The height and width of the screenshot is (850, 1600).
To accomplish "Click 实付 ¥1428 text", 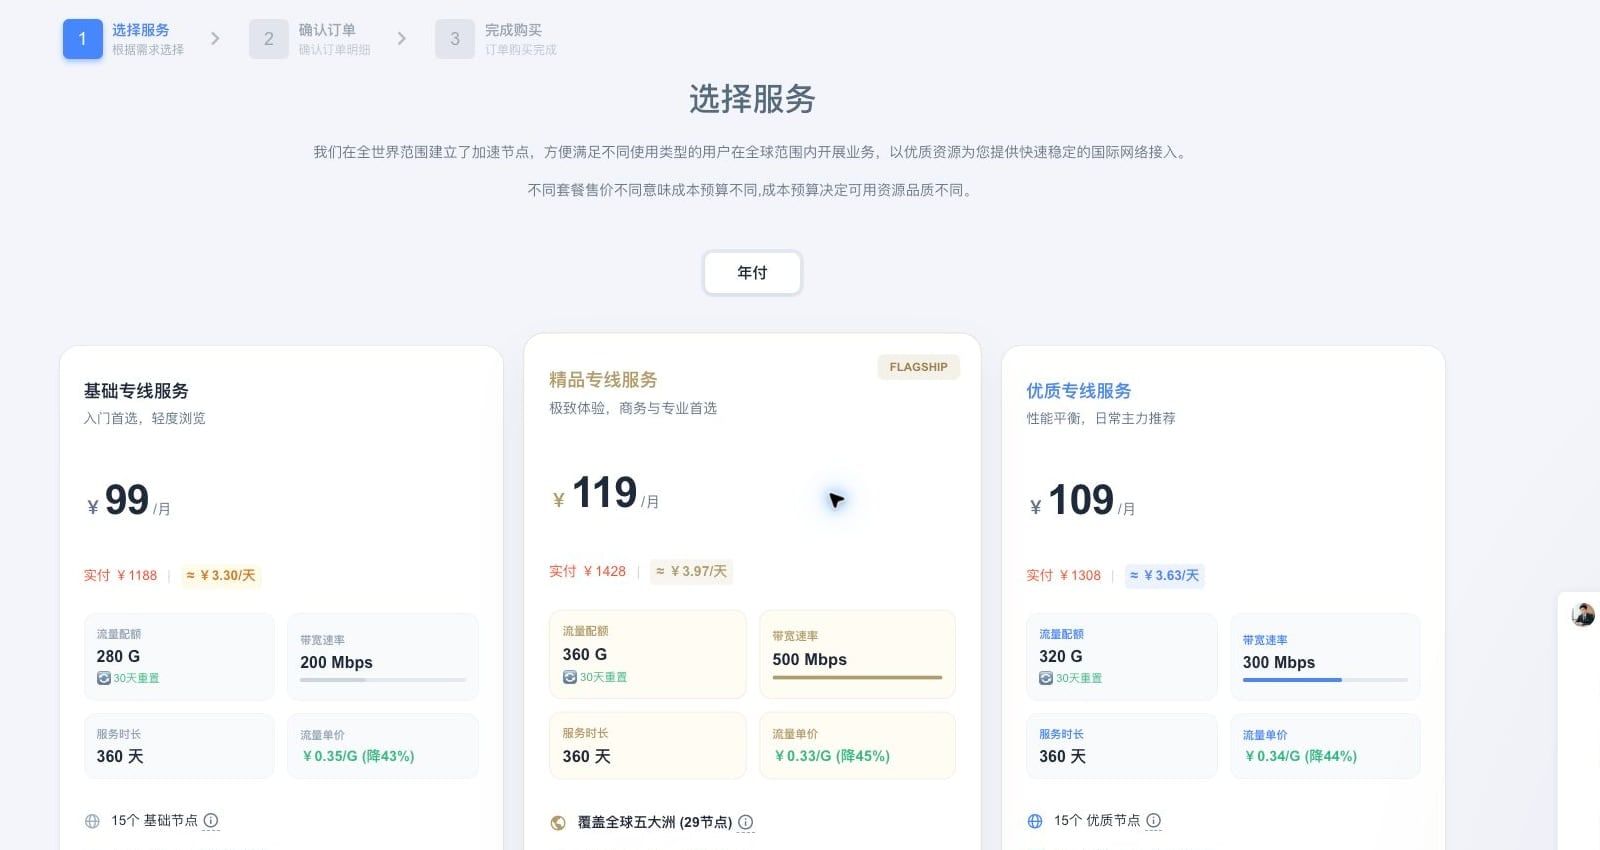I will tap(587, 571).
